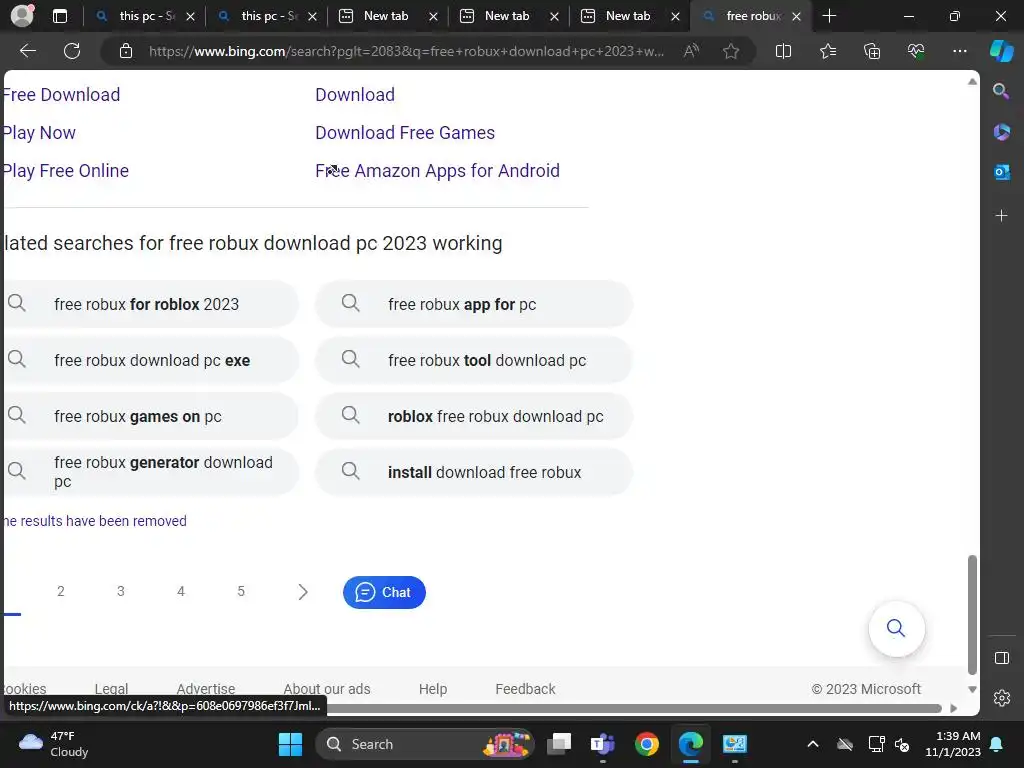Search 'free robux download pc exe'
Image resolution: width=1024 pixels, height=768 pixels.
click(x=150, y=360)
